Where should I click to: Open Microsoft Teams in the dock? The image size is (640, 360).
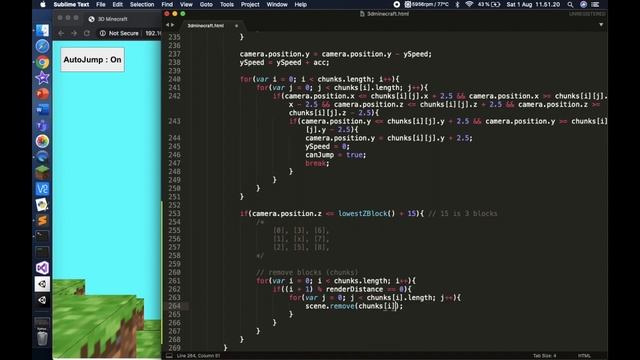point(42,125)
